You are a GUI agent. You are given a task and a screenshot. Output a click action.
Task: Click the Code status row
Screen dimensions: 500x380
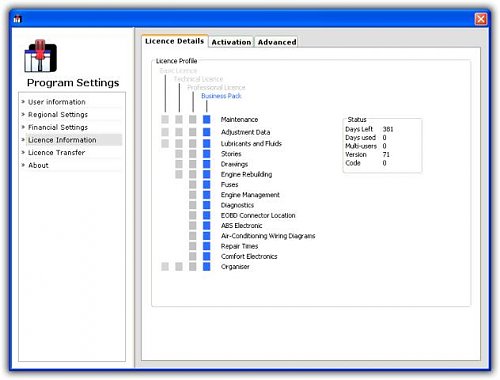pyautogui.click(x=366, y=163)
